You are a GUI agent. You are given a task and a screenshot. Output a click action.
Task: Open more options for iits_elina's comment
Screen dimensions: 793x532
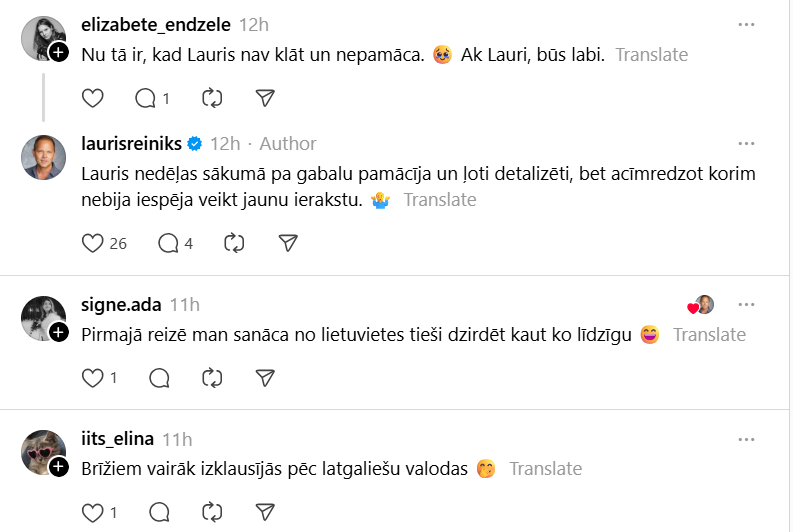click(x=746, y=439)
